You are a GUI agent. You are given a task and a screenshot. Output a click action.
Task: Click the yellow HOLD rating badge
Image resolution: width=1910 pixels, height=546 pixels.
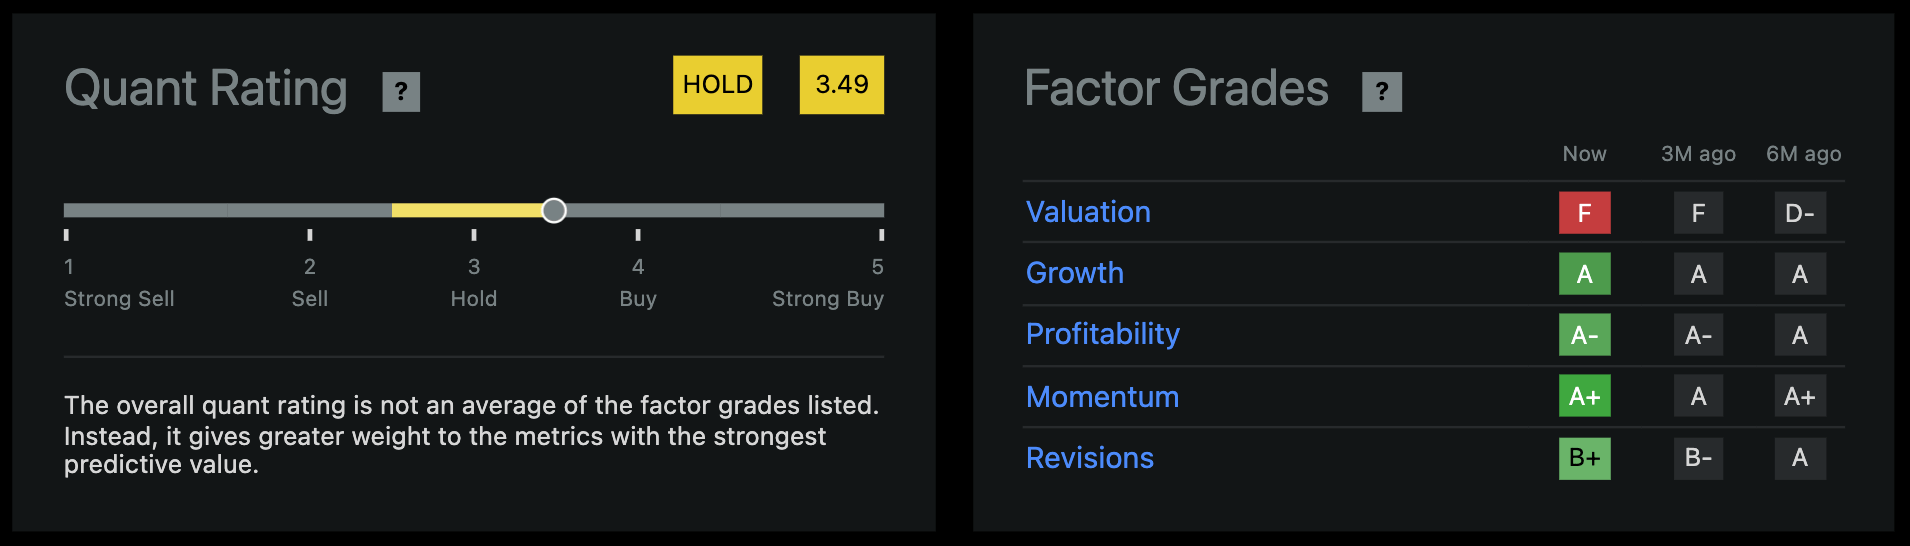pos(717,85)
